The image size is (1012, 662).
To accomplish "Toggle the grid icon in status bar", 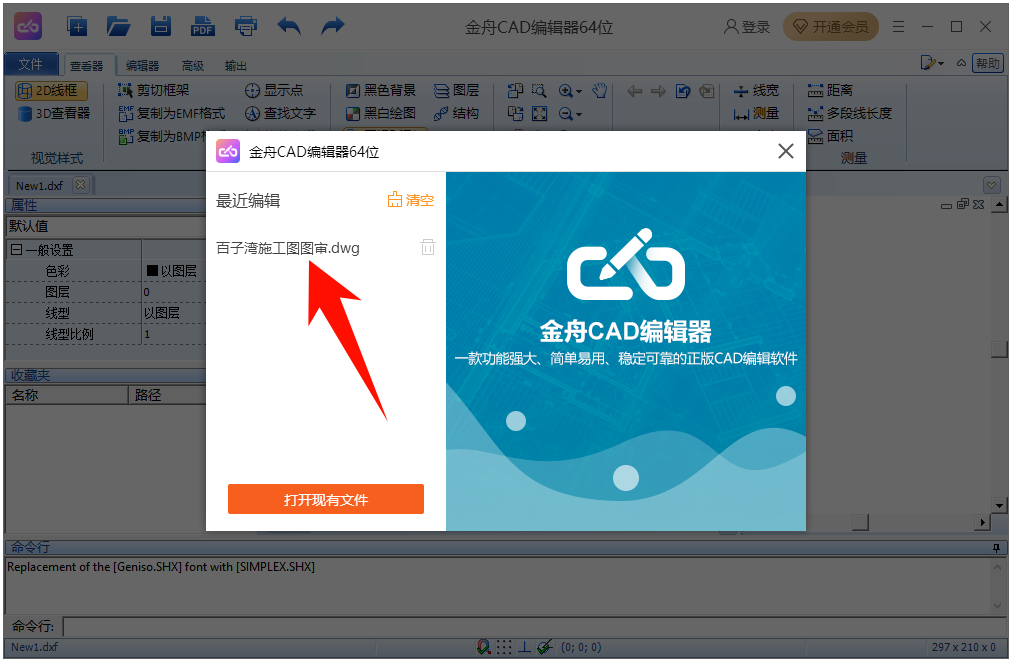I will click(505, 647).
